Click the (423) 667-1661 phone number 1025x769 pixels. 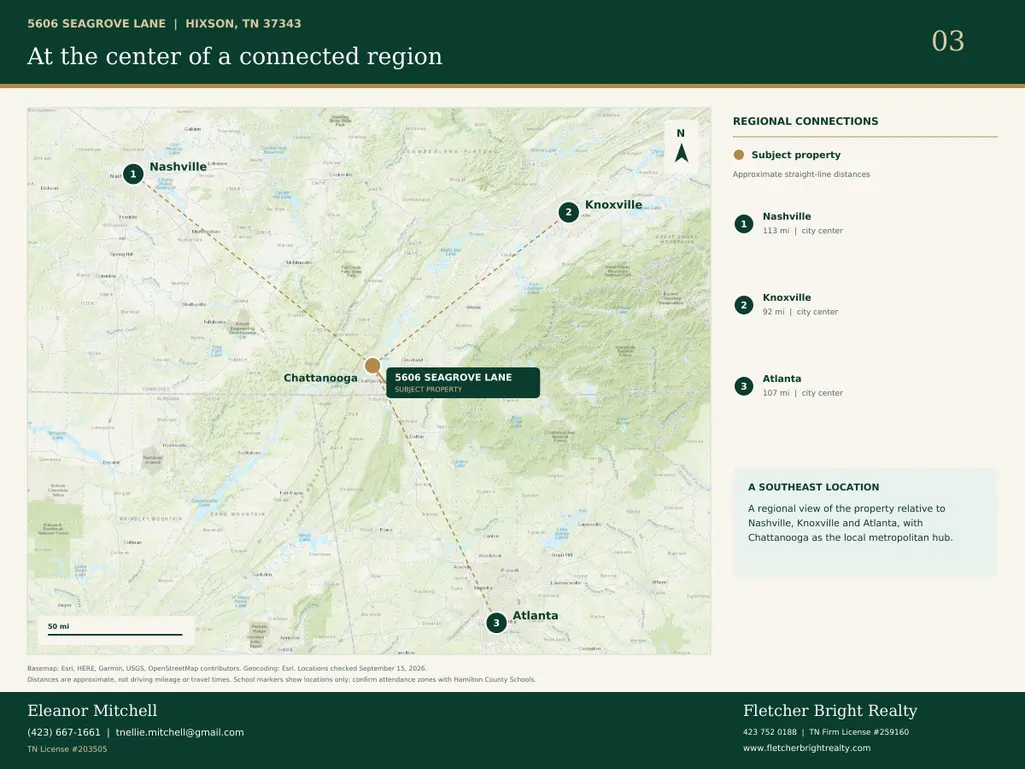pos(64,732)
